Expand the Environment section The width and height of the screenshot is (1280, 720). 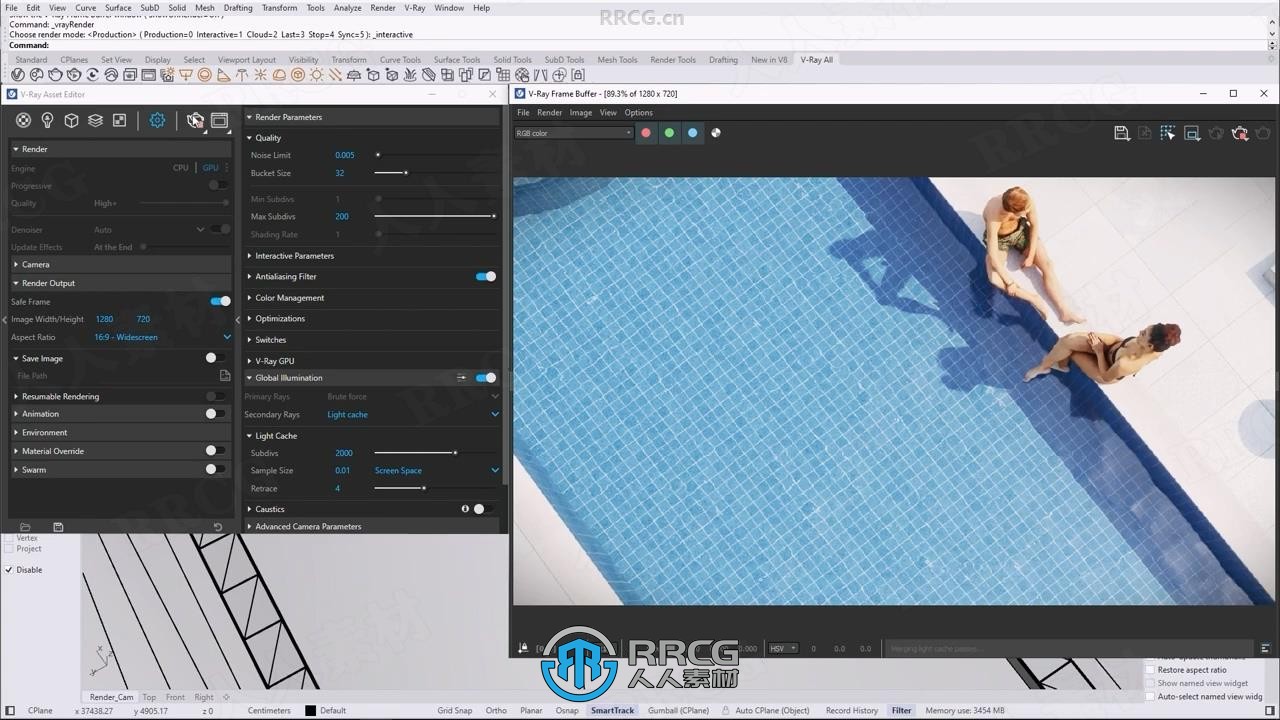[x=120, y=432]
